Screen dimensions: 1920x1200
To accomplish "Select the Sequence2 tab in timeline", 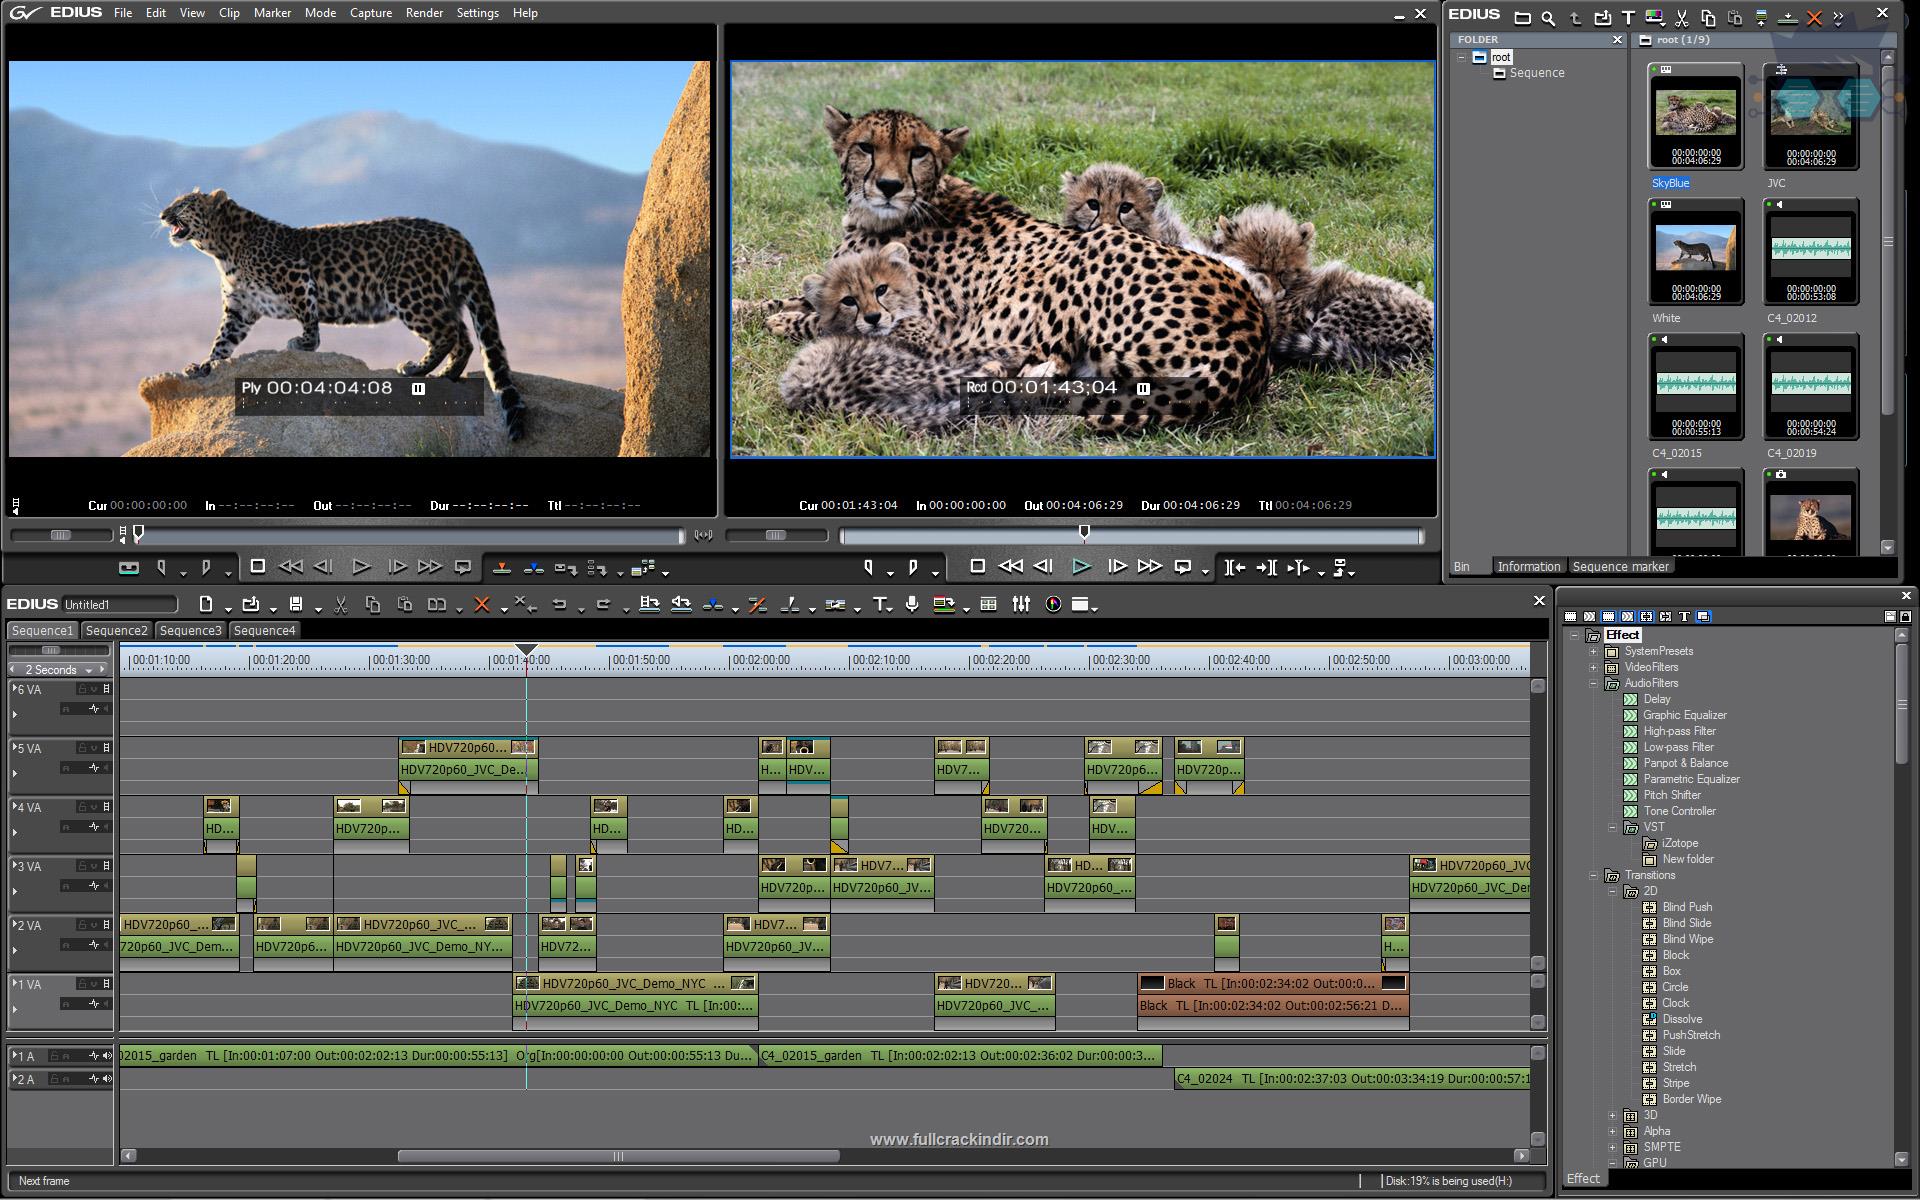I will point(115,630).
